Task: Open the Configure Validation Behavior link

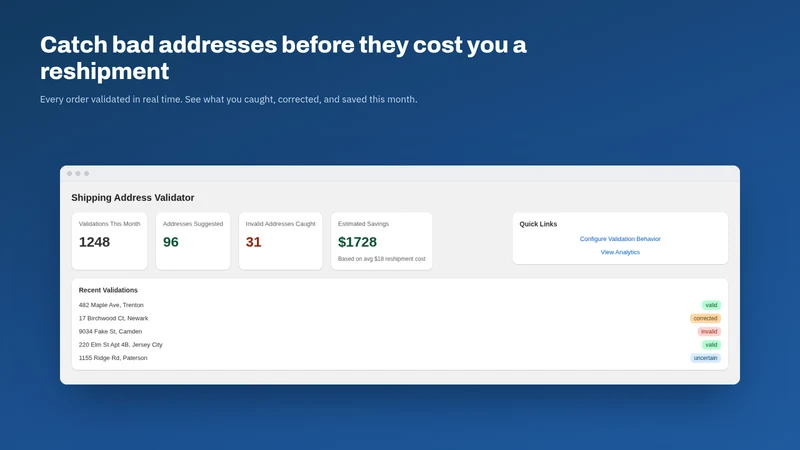Action: 620,239
